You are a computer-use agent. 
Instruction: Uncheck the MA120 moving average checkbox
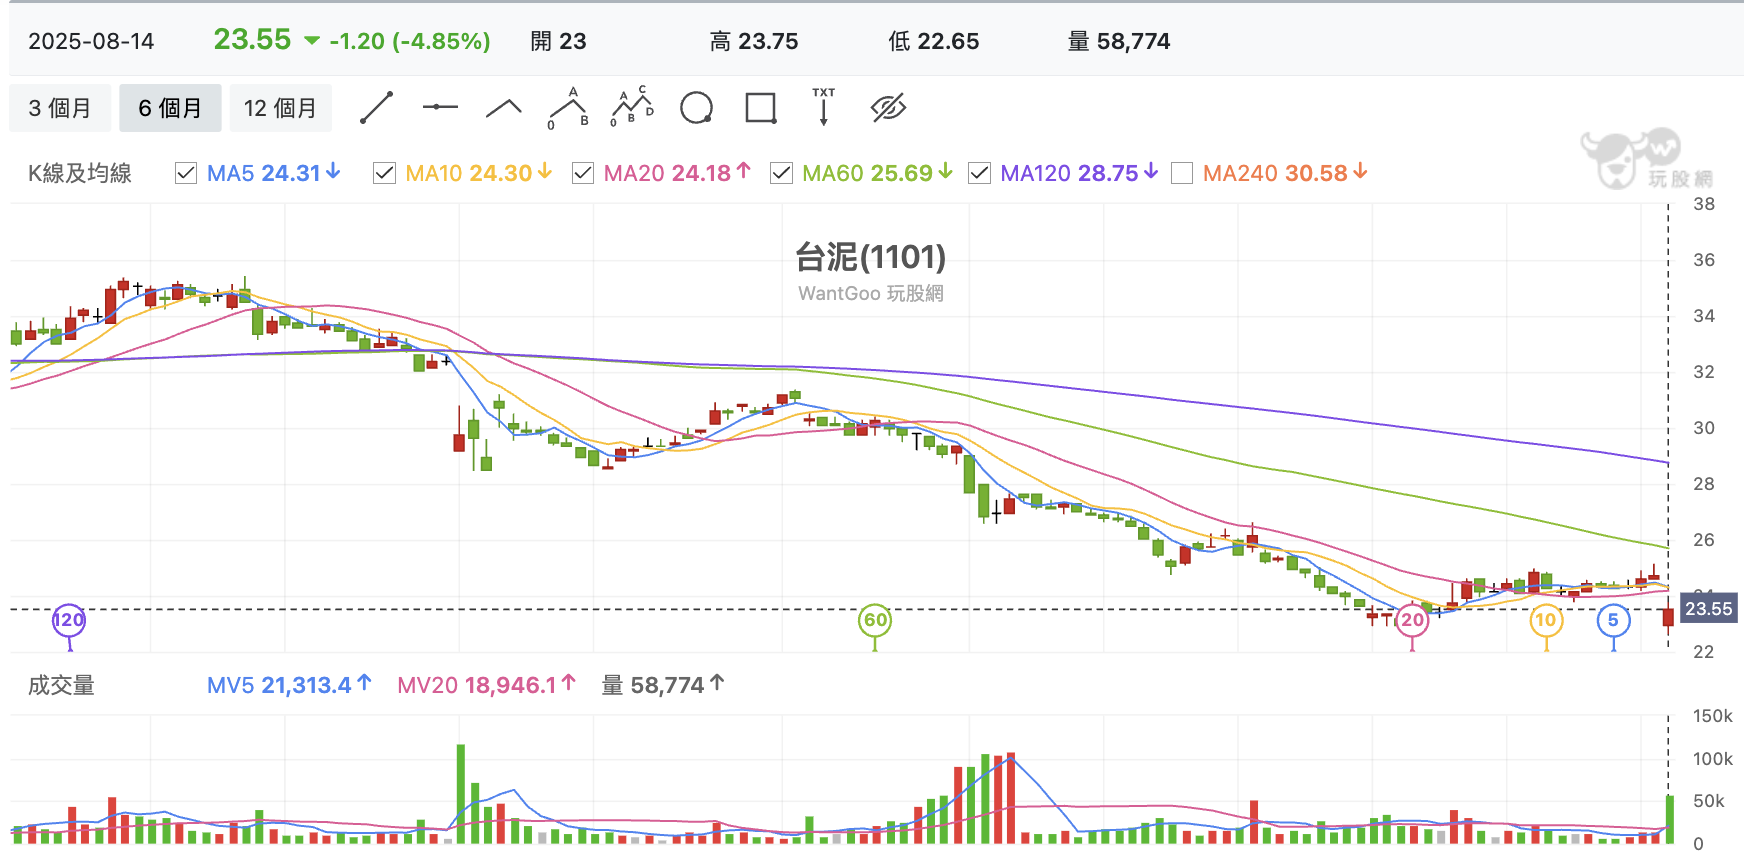[980, 173]
